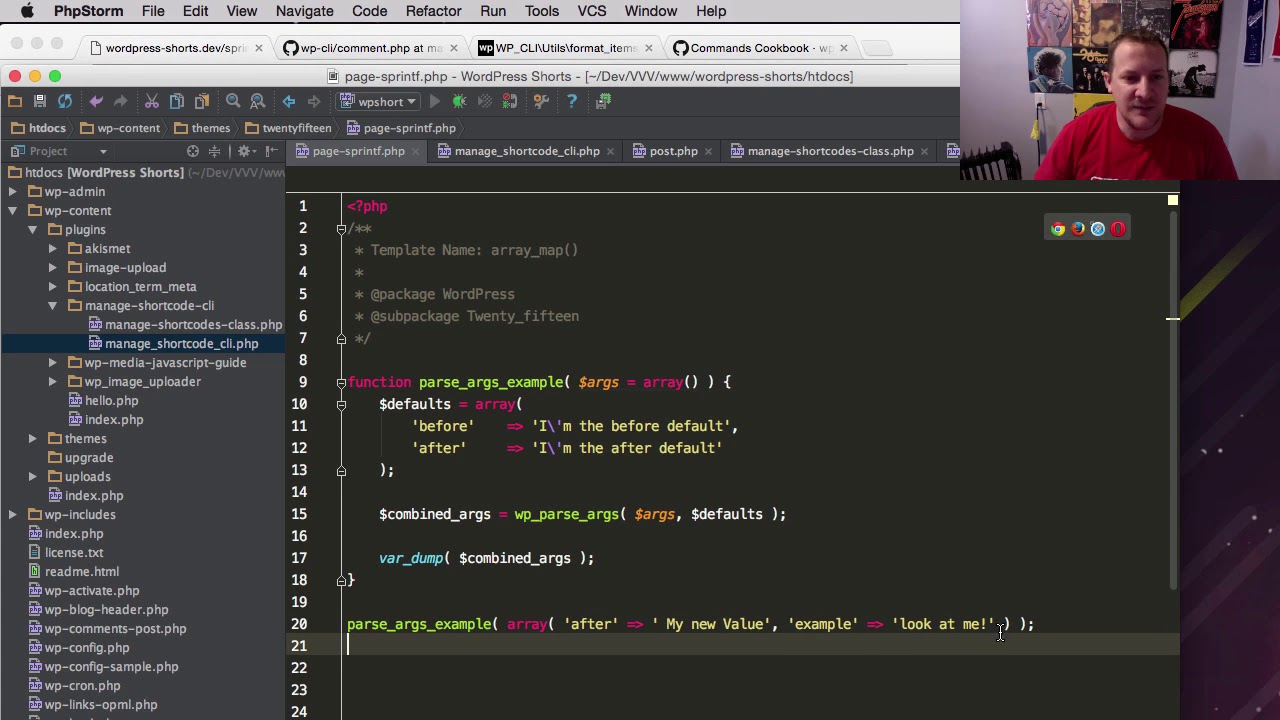Click the Save All toolbar icon
This screenshot has height=720, width=1280.
coord(40,101)
